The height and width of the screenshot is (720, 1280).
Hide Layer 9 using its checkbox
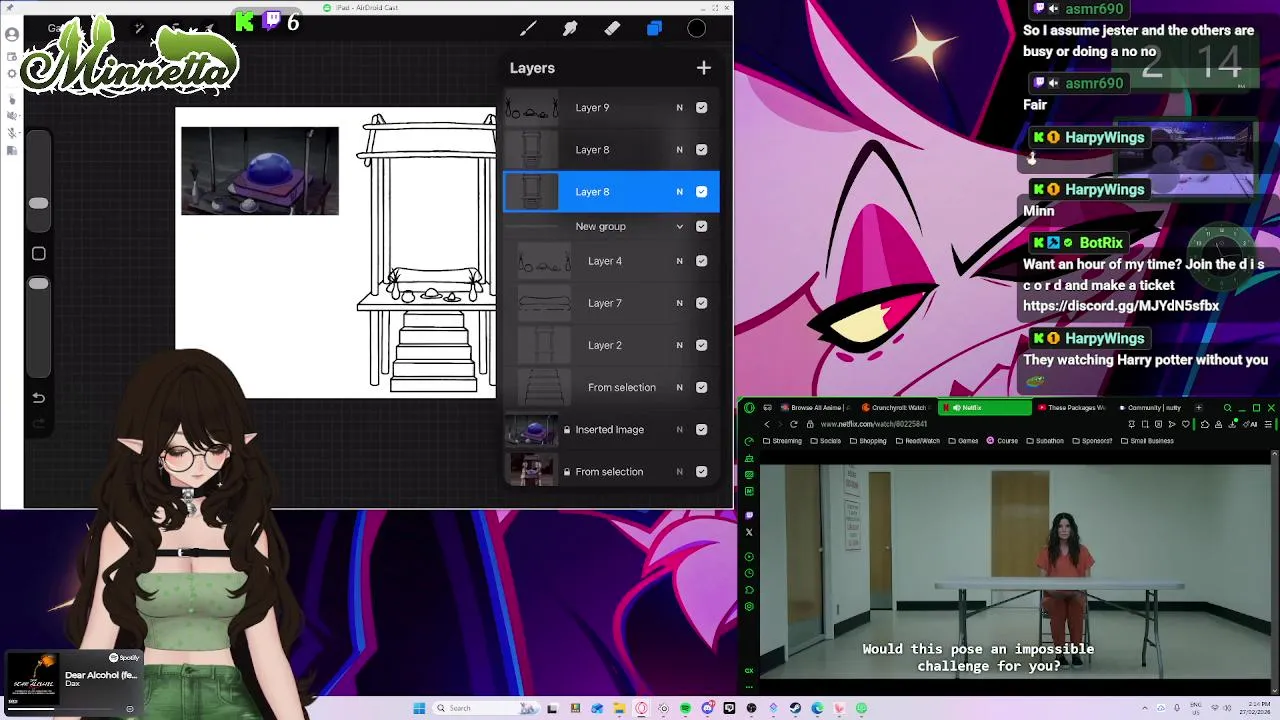pyautogui.click(x=701, y=108)
